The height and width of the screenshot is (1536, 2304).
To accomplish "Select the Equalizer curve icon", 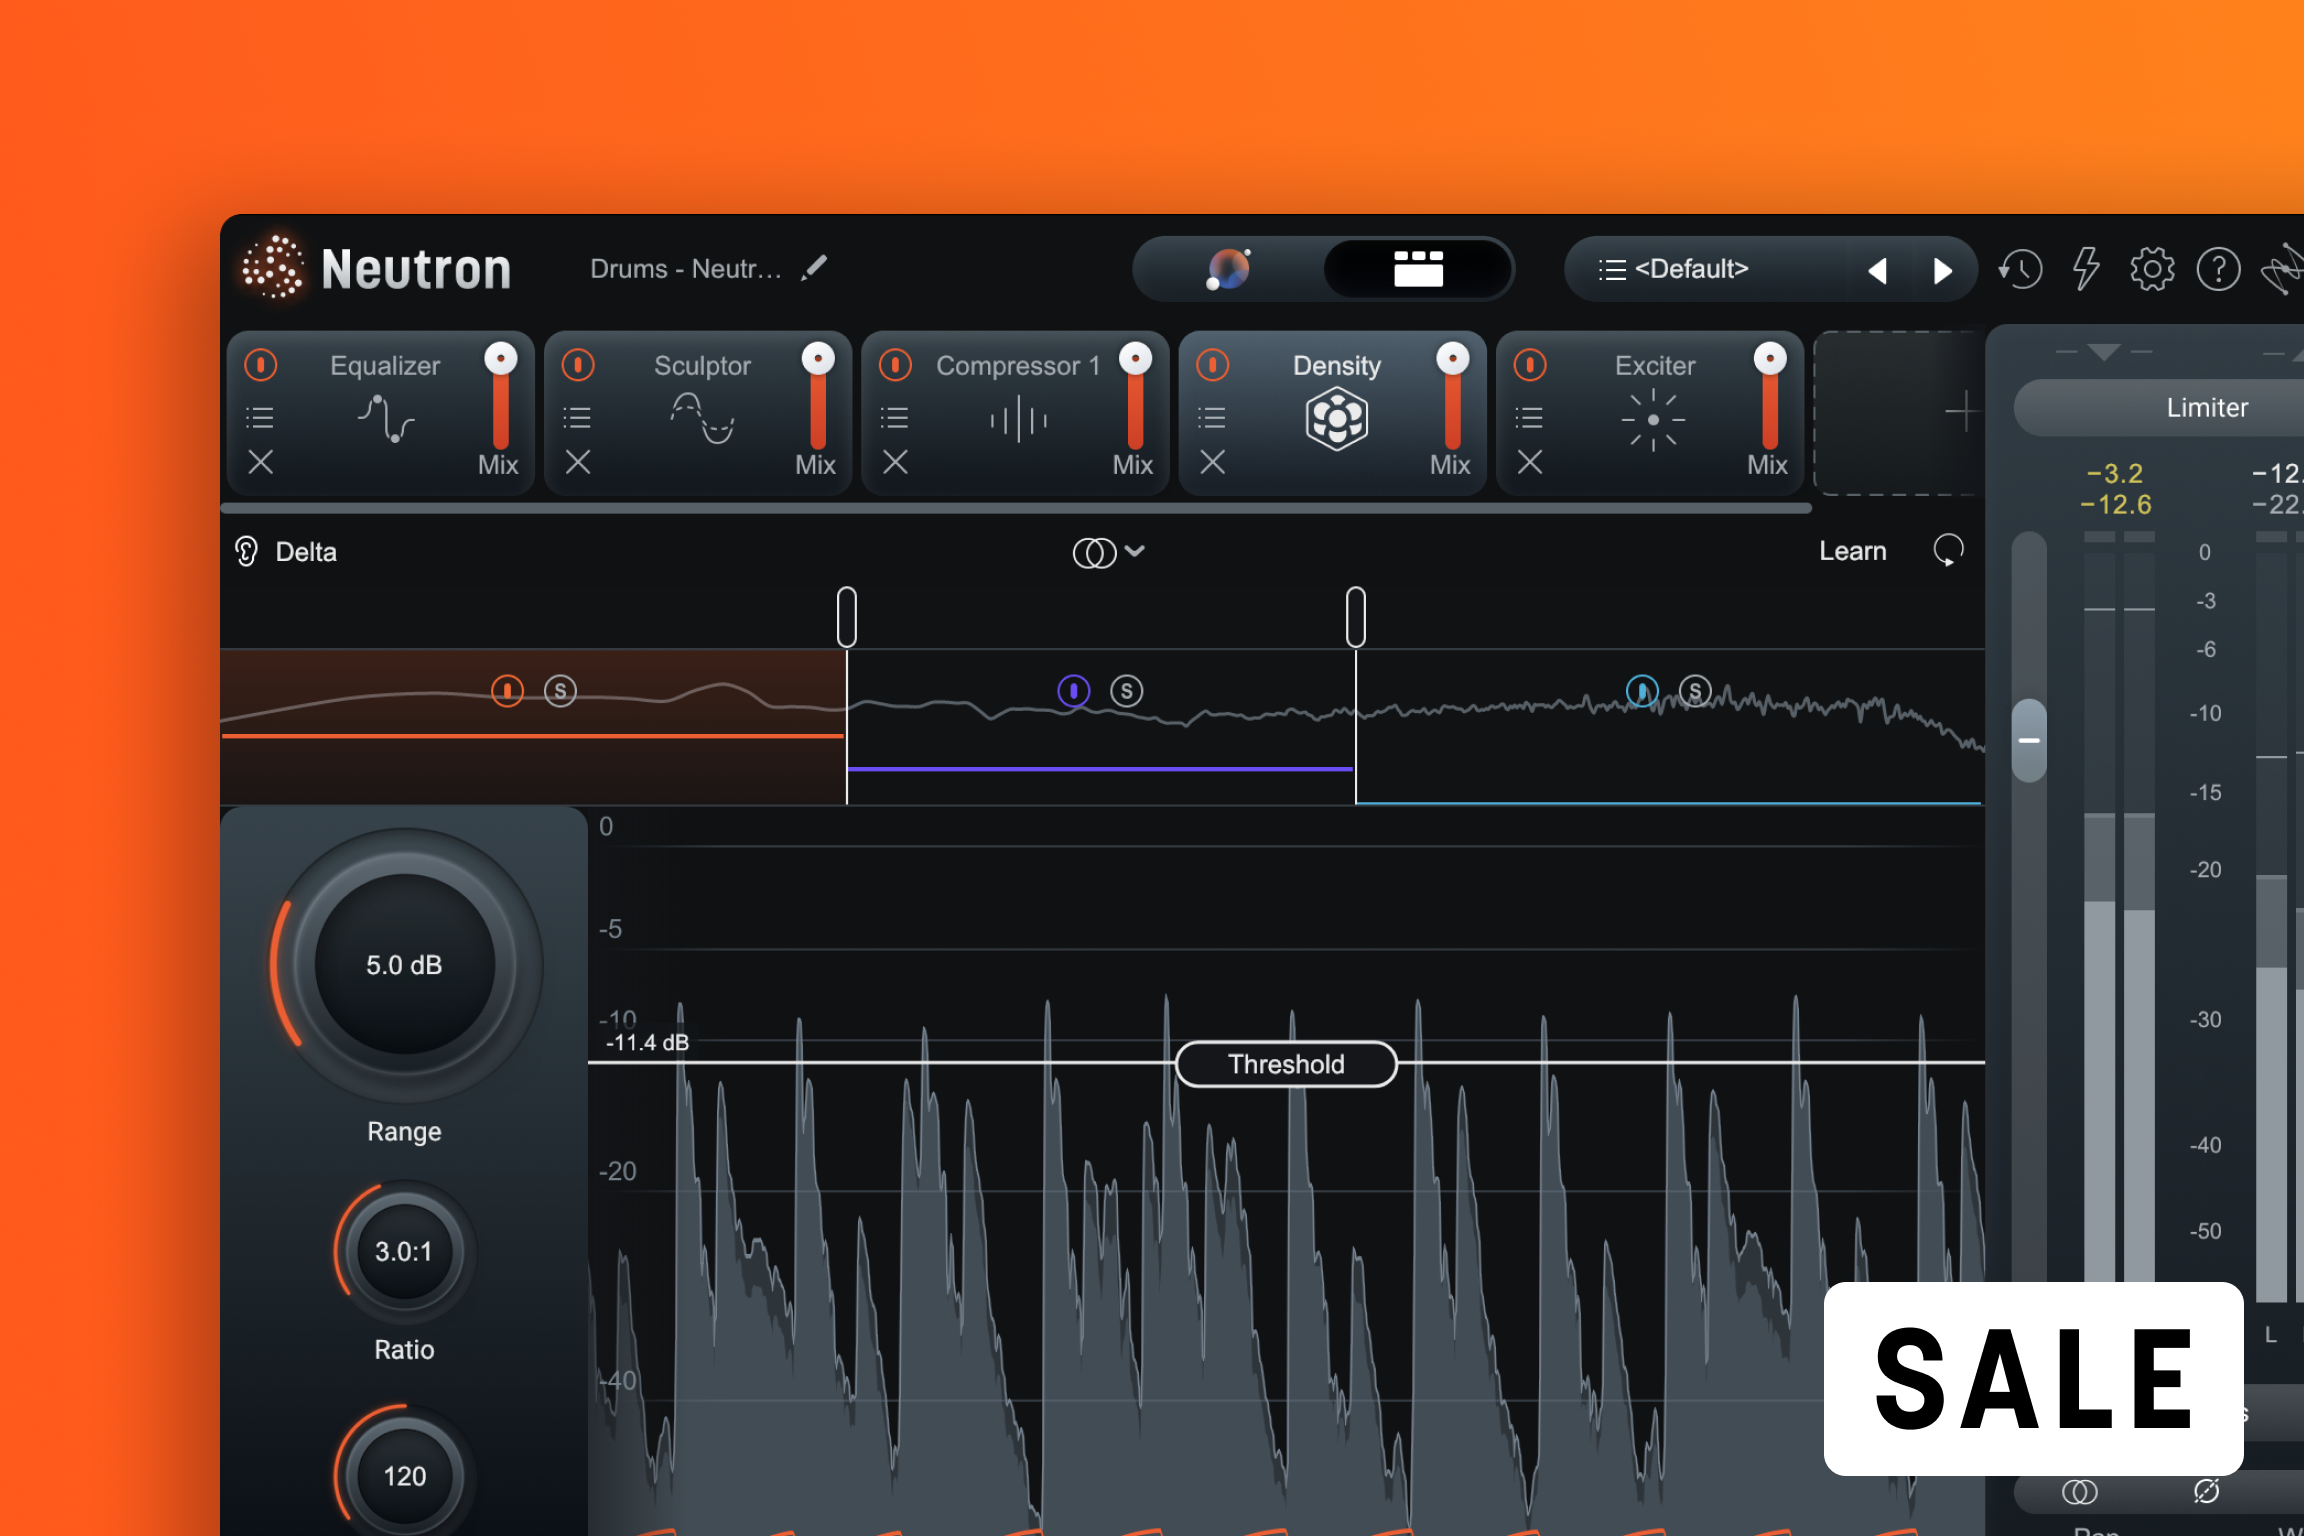I will [386, 419].
